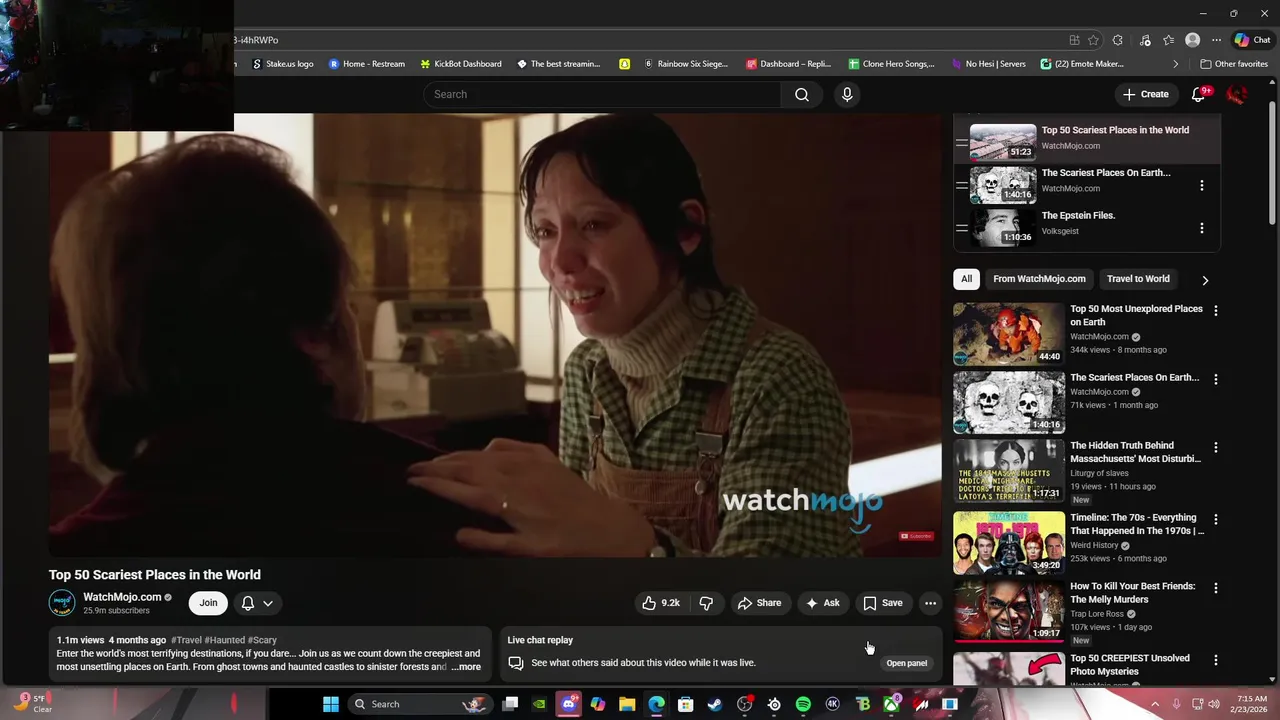Open the browser favorites list icon
This screenshot has width=1280, height=720.
1168,40
